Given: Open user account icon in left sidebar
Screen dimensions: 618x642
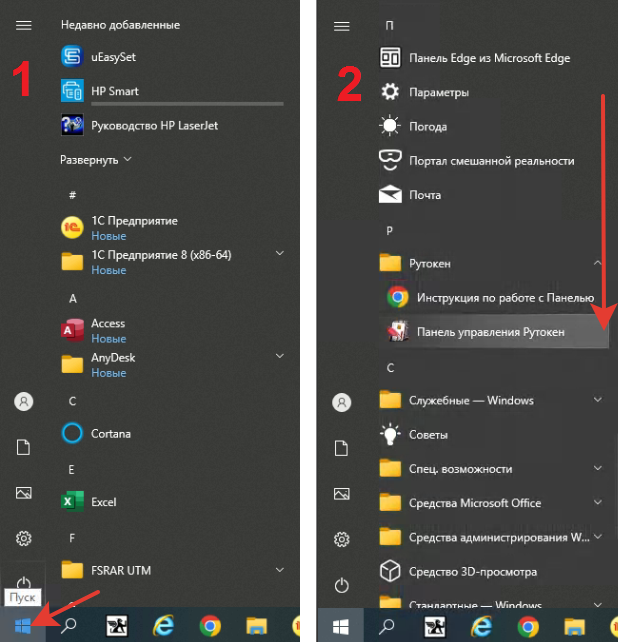Looking at the screenshot, I should tap(24, 401).
